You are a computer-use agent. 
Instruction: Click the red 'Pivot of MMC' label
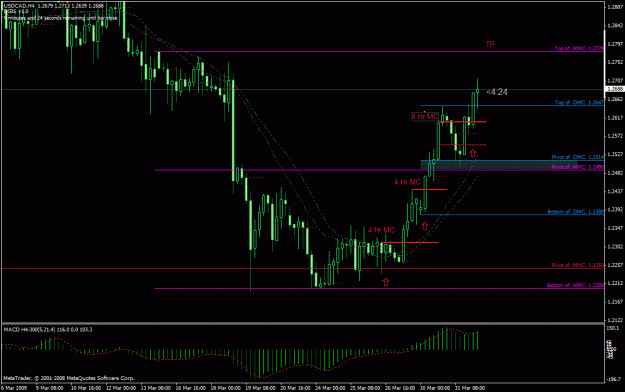pos(578,265)
